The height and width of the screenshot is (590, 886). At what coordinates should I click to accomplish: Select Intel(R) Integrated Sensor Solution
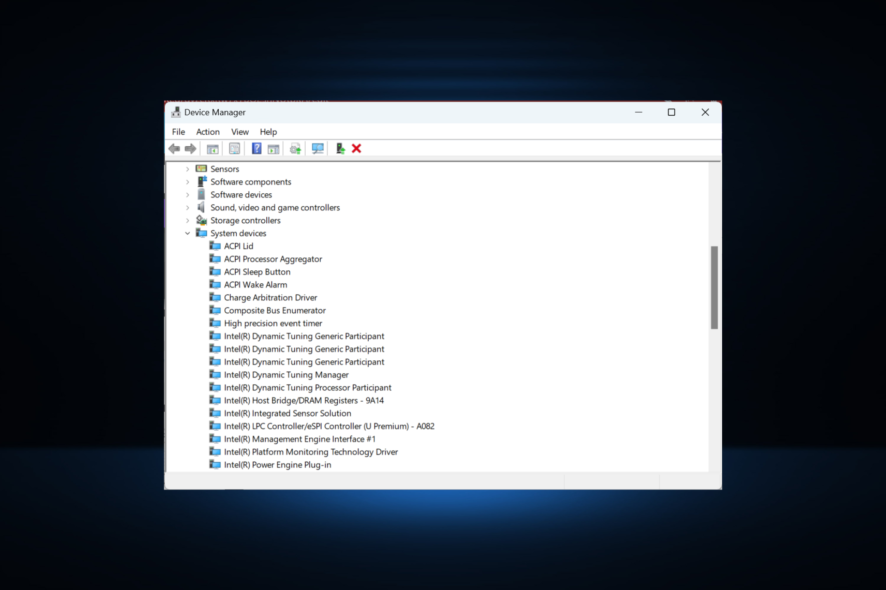[x=288, y=414]
